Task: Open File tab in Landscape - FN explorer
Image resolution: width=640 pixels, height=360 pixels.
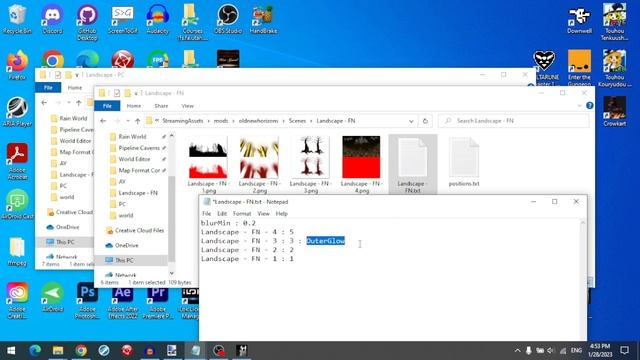Action: coord(107,106)
